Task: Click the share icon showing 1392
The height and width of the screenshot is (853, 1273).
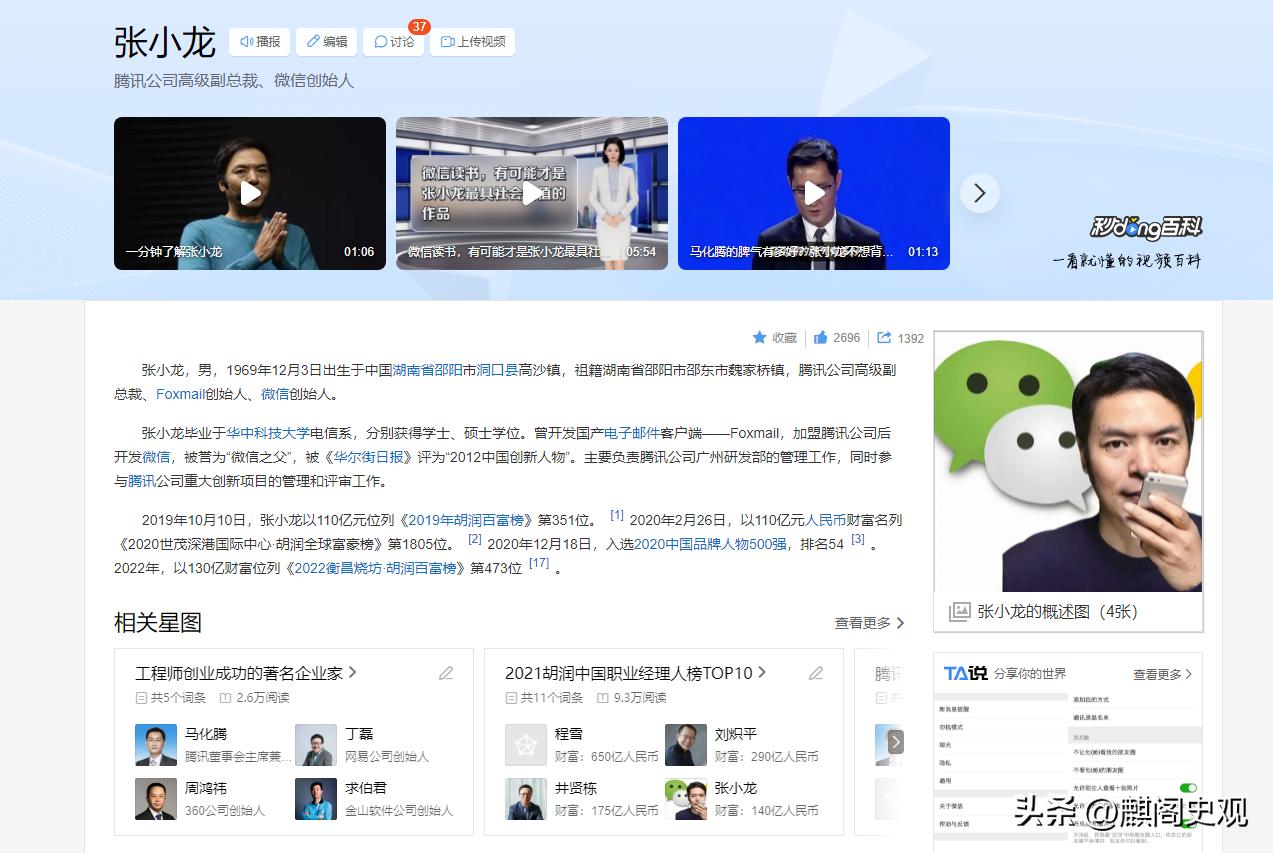Action: point(884,337)
